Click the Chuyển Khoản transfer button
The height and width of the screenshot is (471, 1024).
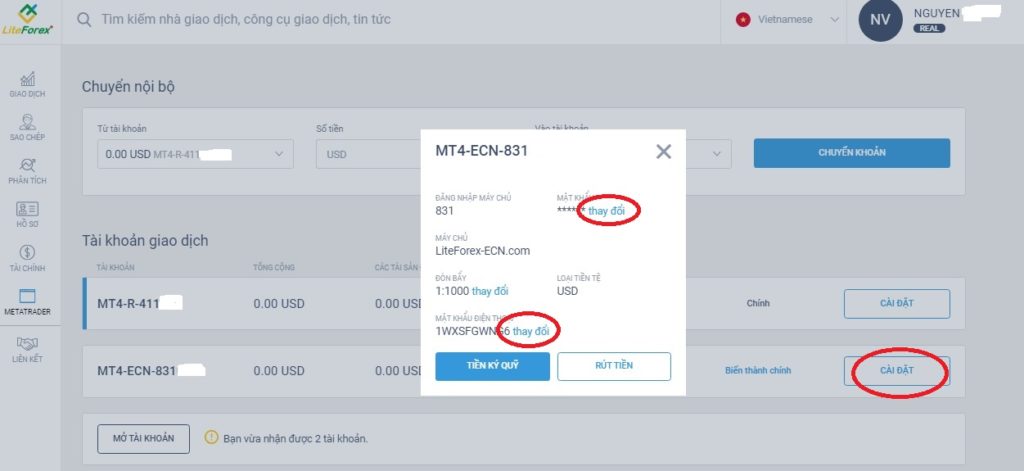tap(852, 153)
